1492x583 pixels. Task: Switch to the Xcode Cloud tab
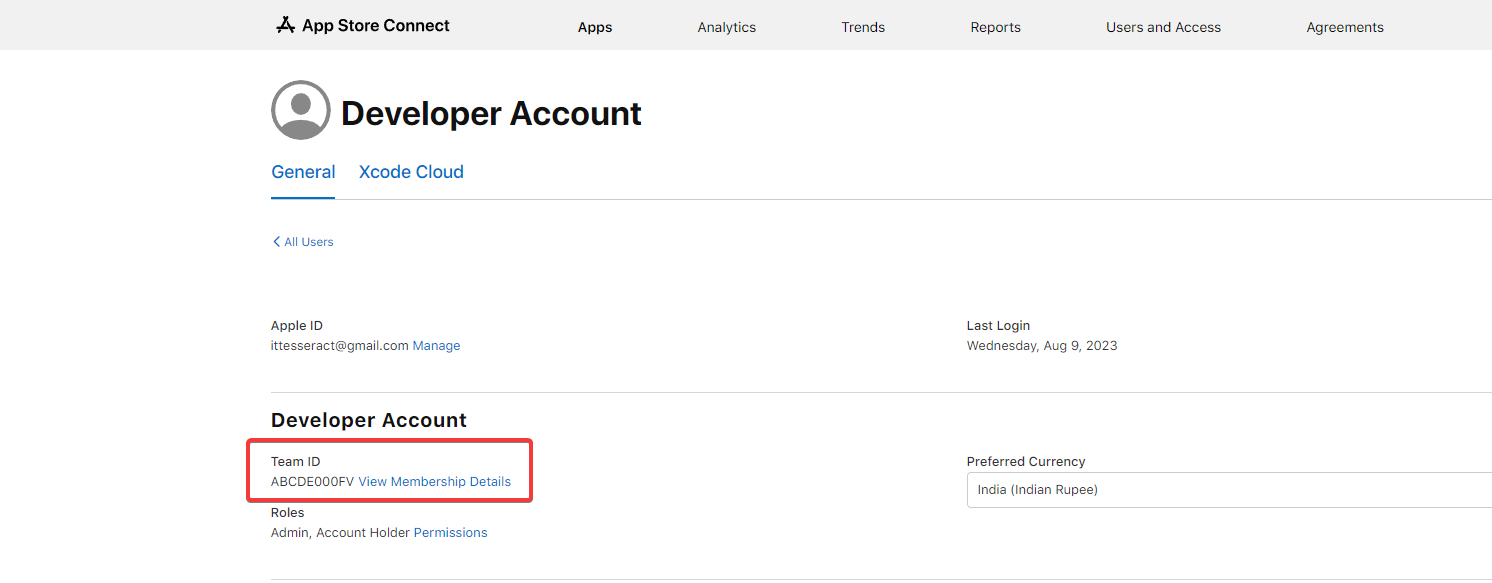coord(411,172)
